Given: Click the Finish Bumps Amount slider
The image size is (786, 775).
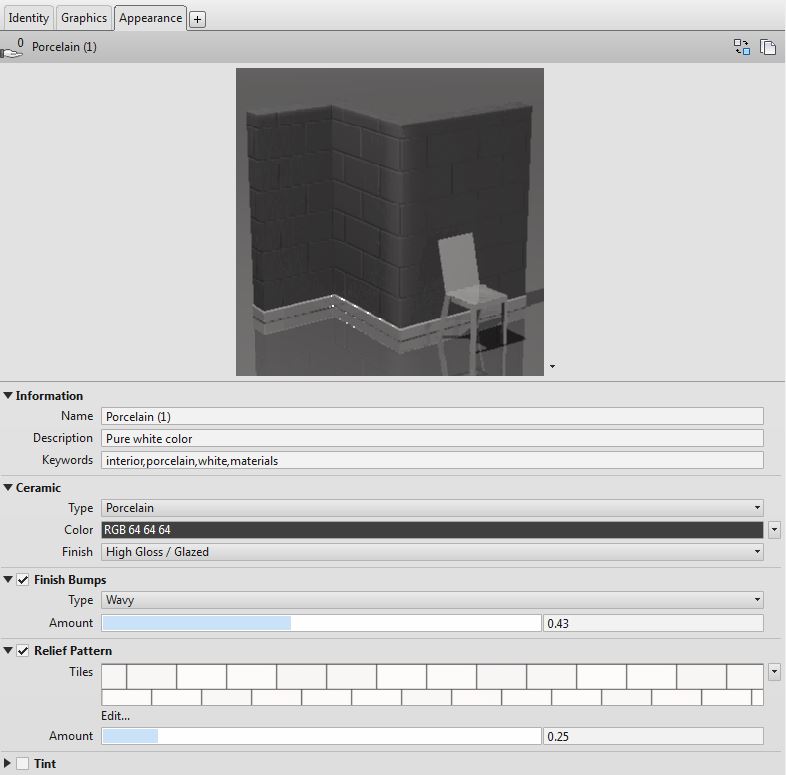Looking at the screenshot, I should click(x=320, y=623).
